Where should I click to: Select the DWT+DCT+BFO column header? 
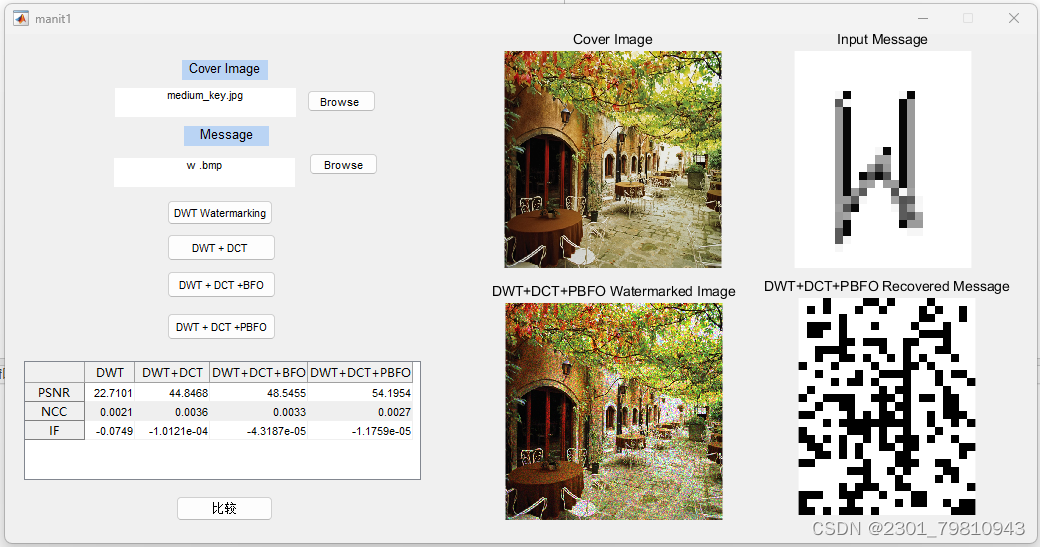coord(259,373)
